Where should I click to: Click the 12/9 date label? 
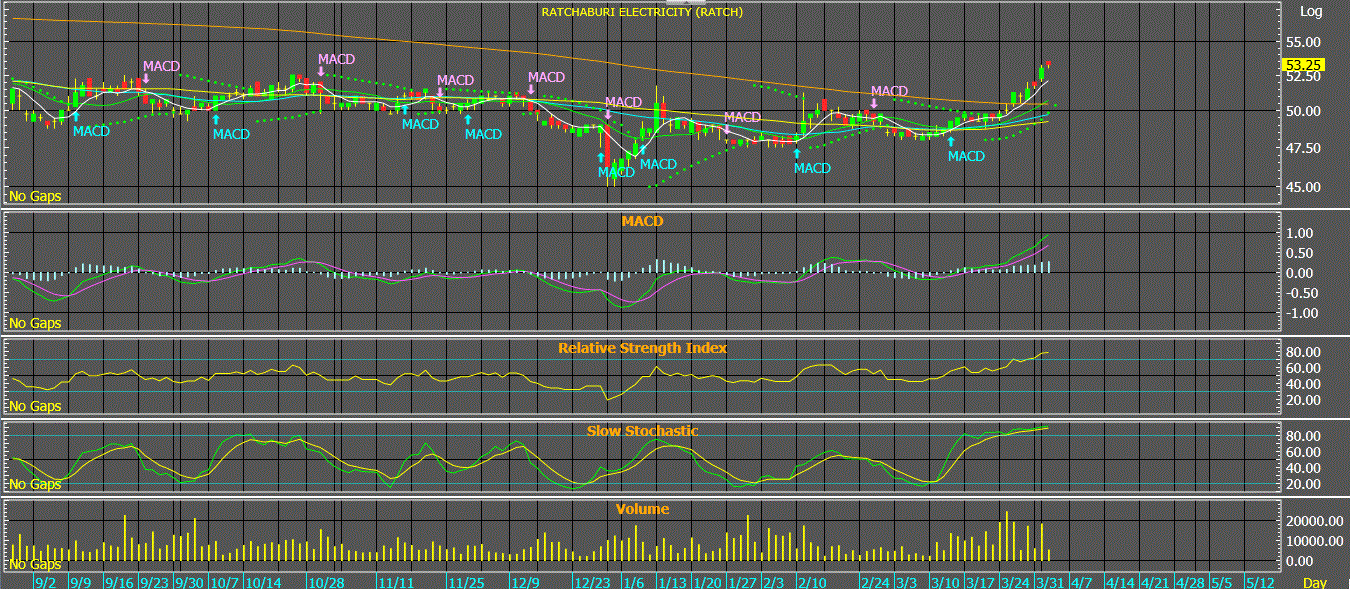[525, 582]
